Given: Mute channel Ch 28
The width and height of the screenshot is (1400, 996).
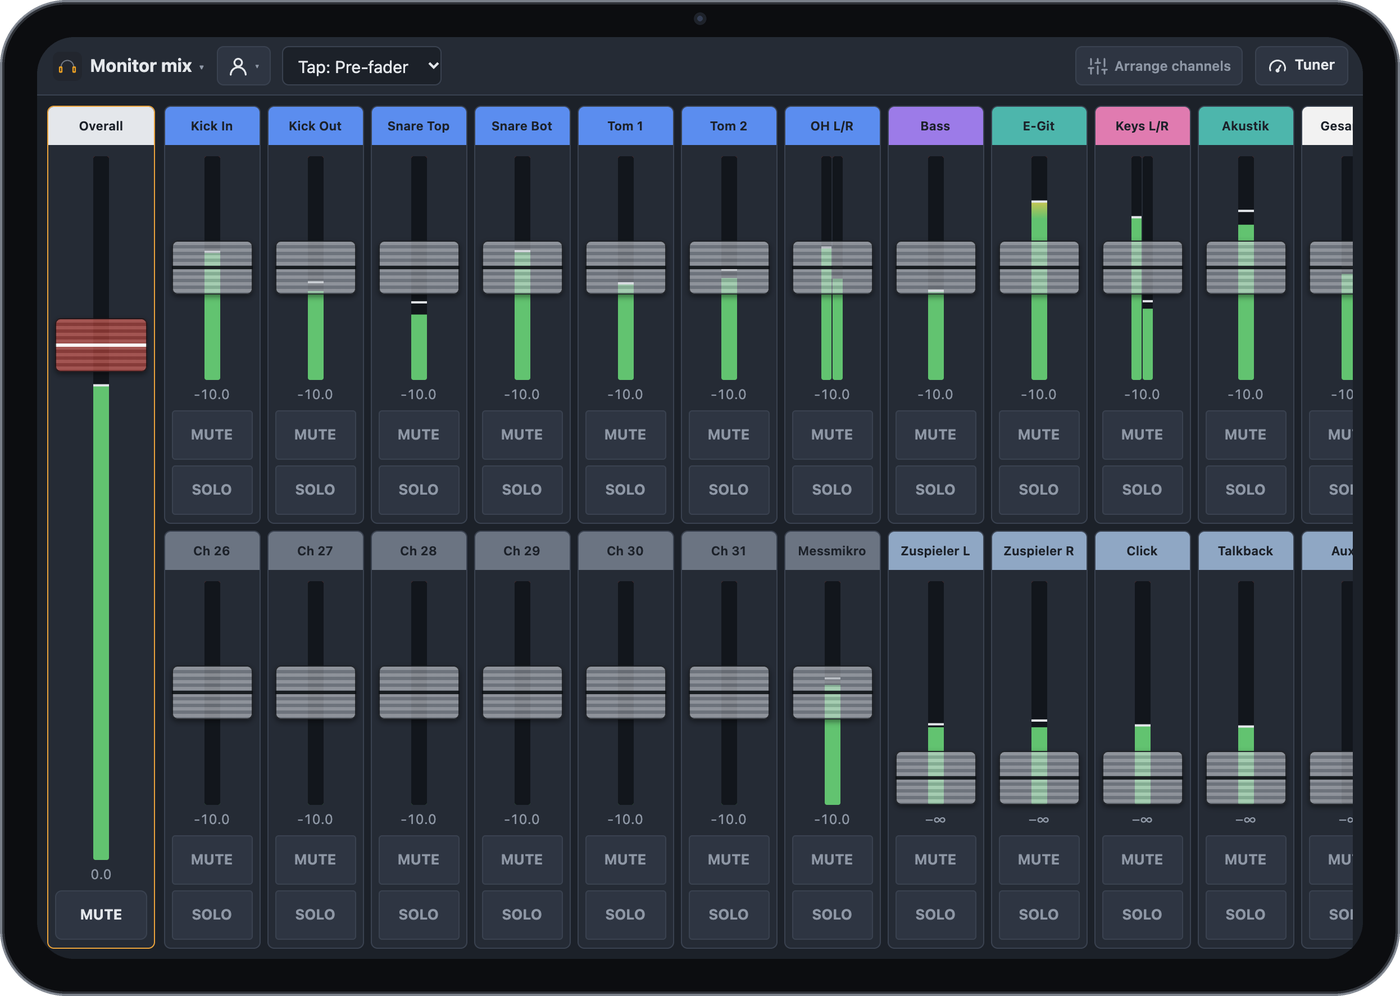Looking at the screenshot, I should 419,860.
